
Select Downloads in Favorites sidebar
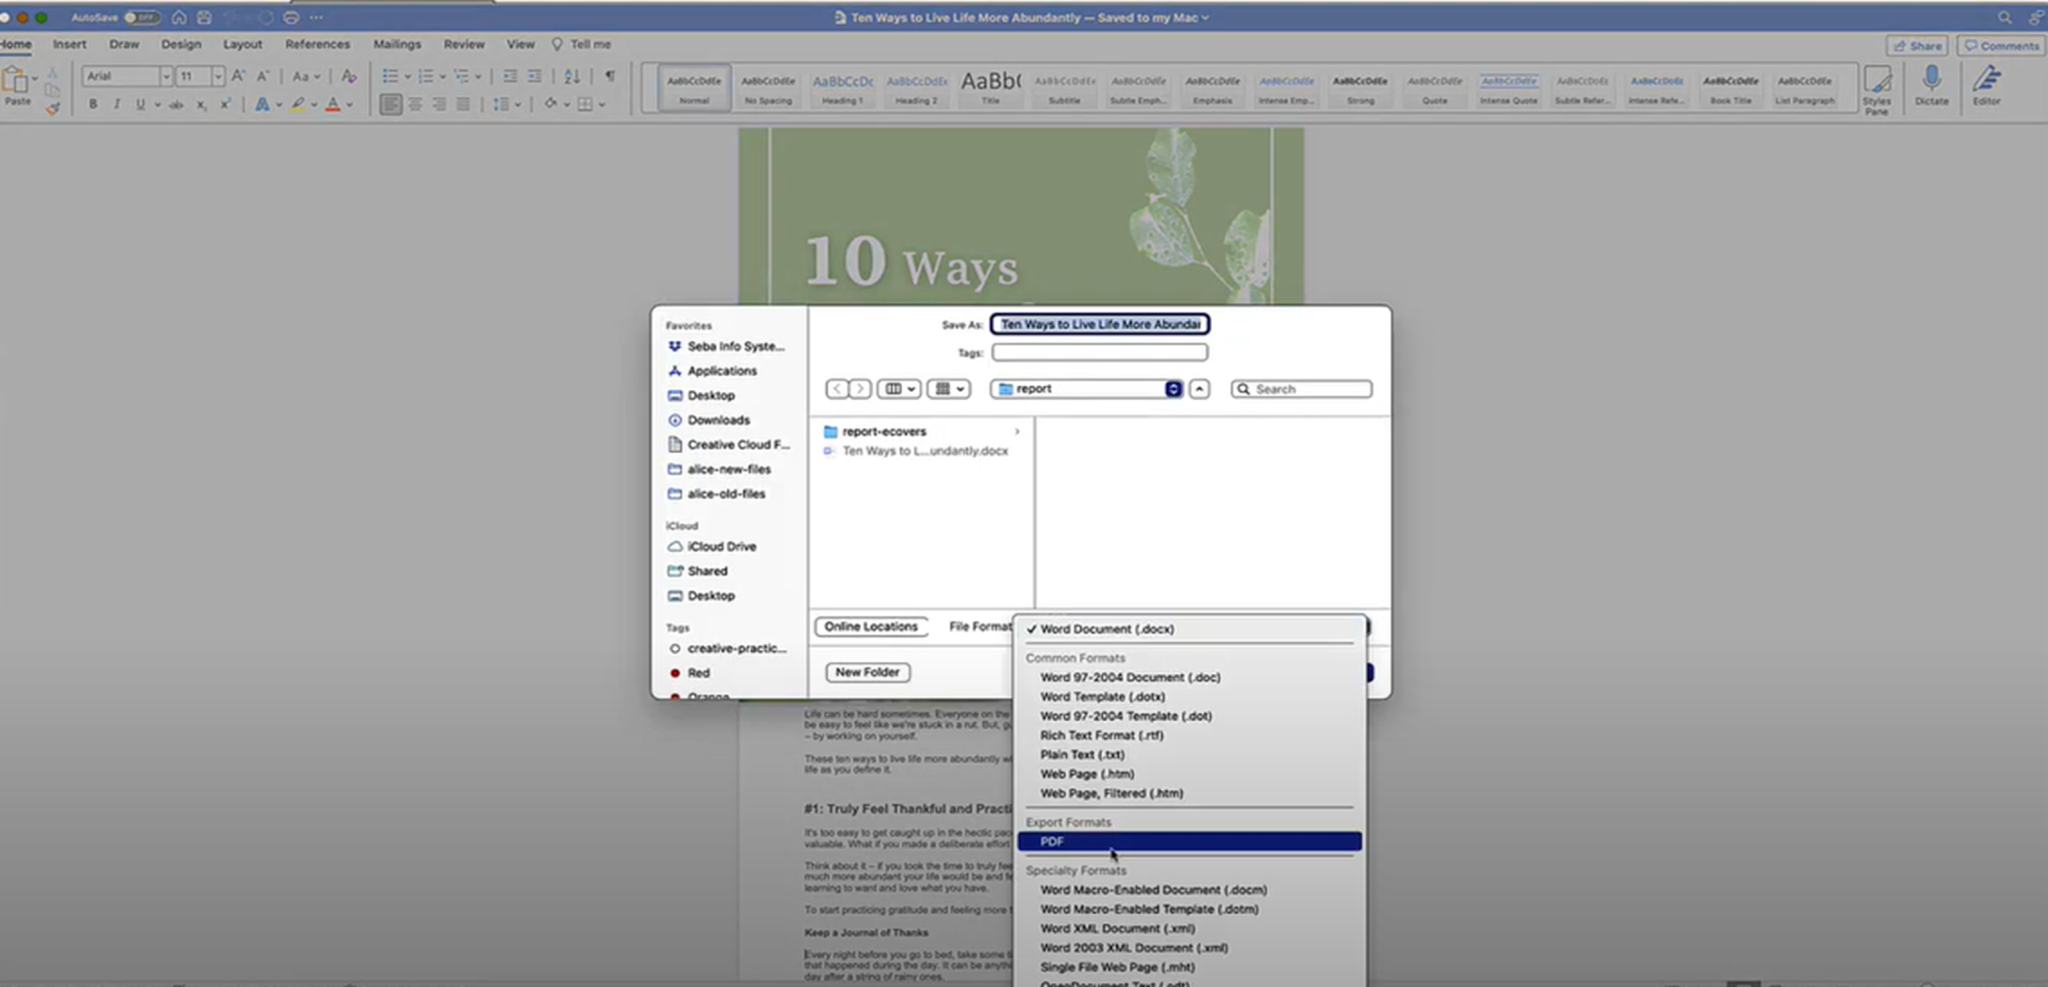click(717, 420)
